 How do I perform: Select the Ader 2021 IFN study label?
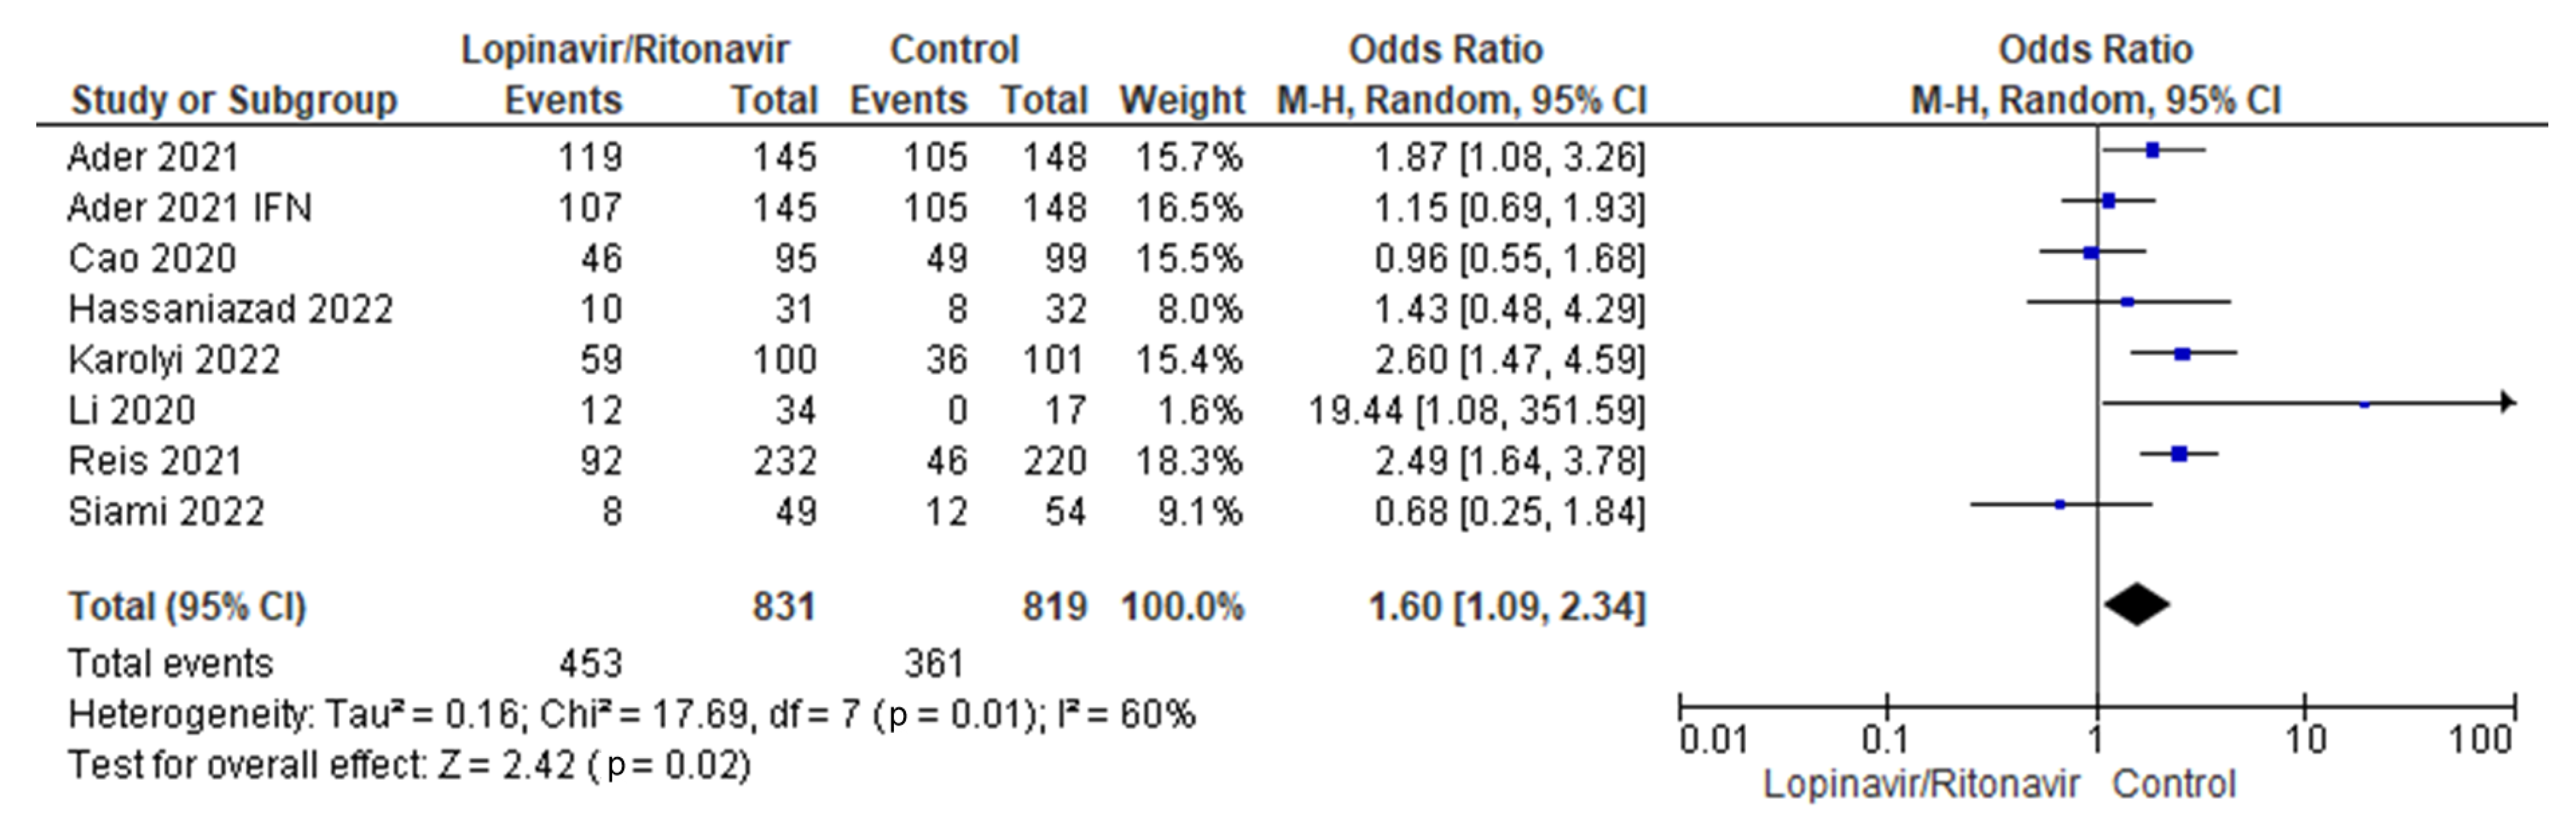click(x=190, y=208)
